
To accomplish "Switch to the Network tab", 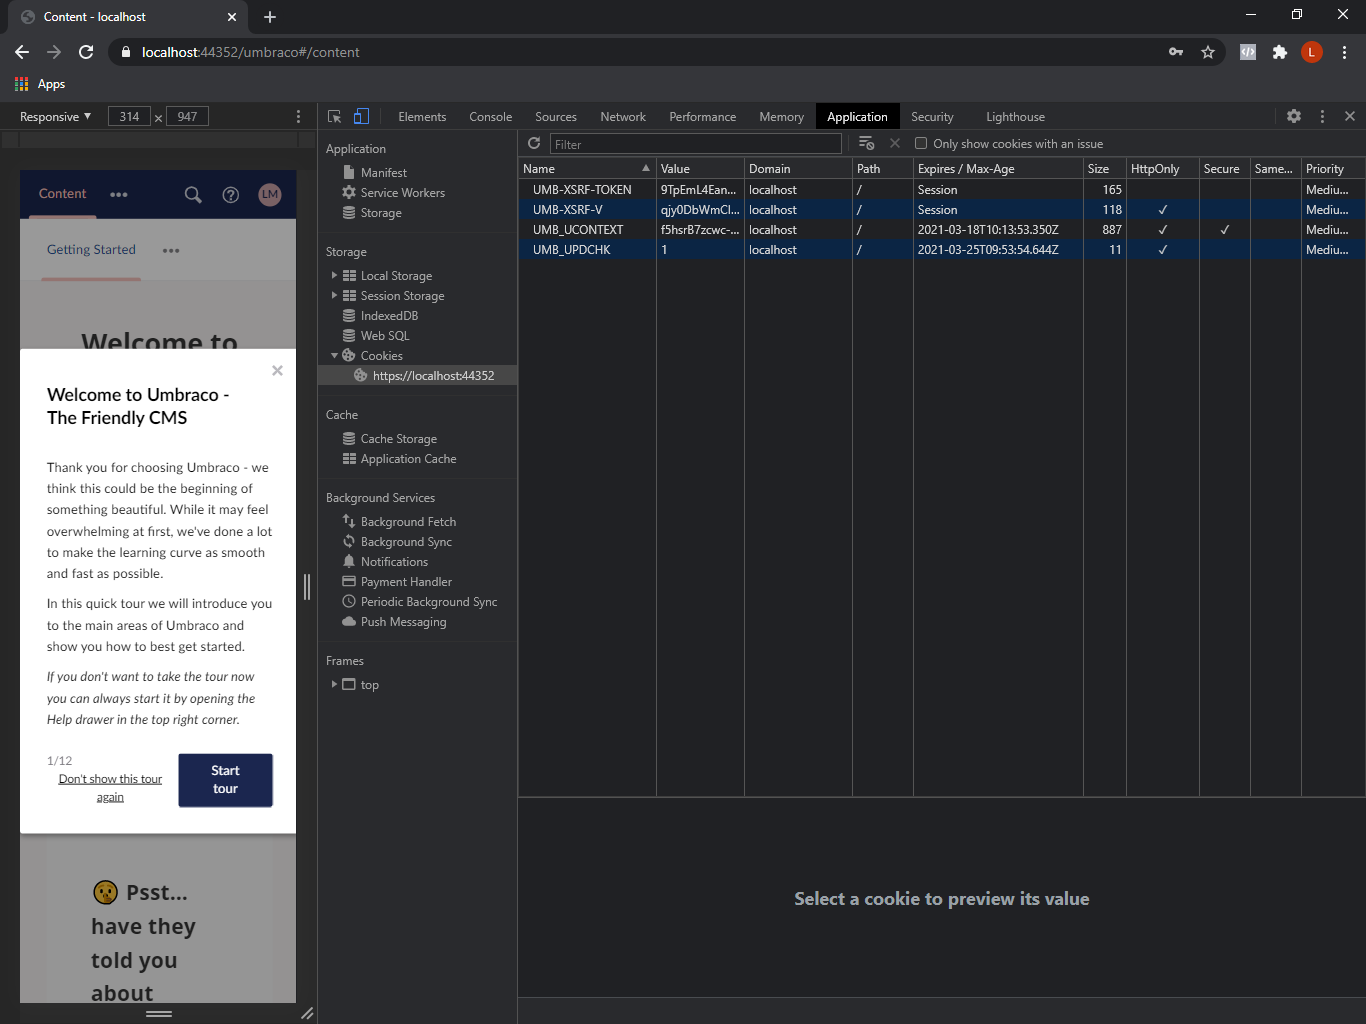I will tap(622, 117).
